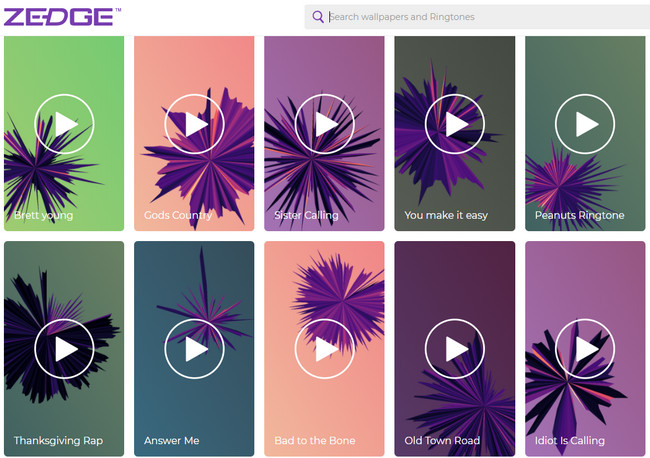Screen dimensions: 650x458
Task: Focus the Search wallpapers and Ringtones field
Action: pyautogui.click(x=480, y=17)
